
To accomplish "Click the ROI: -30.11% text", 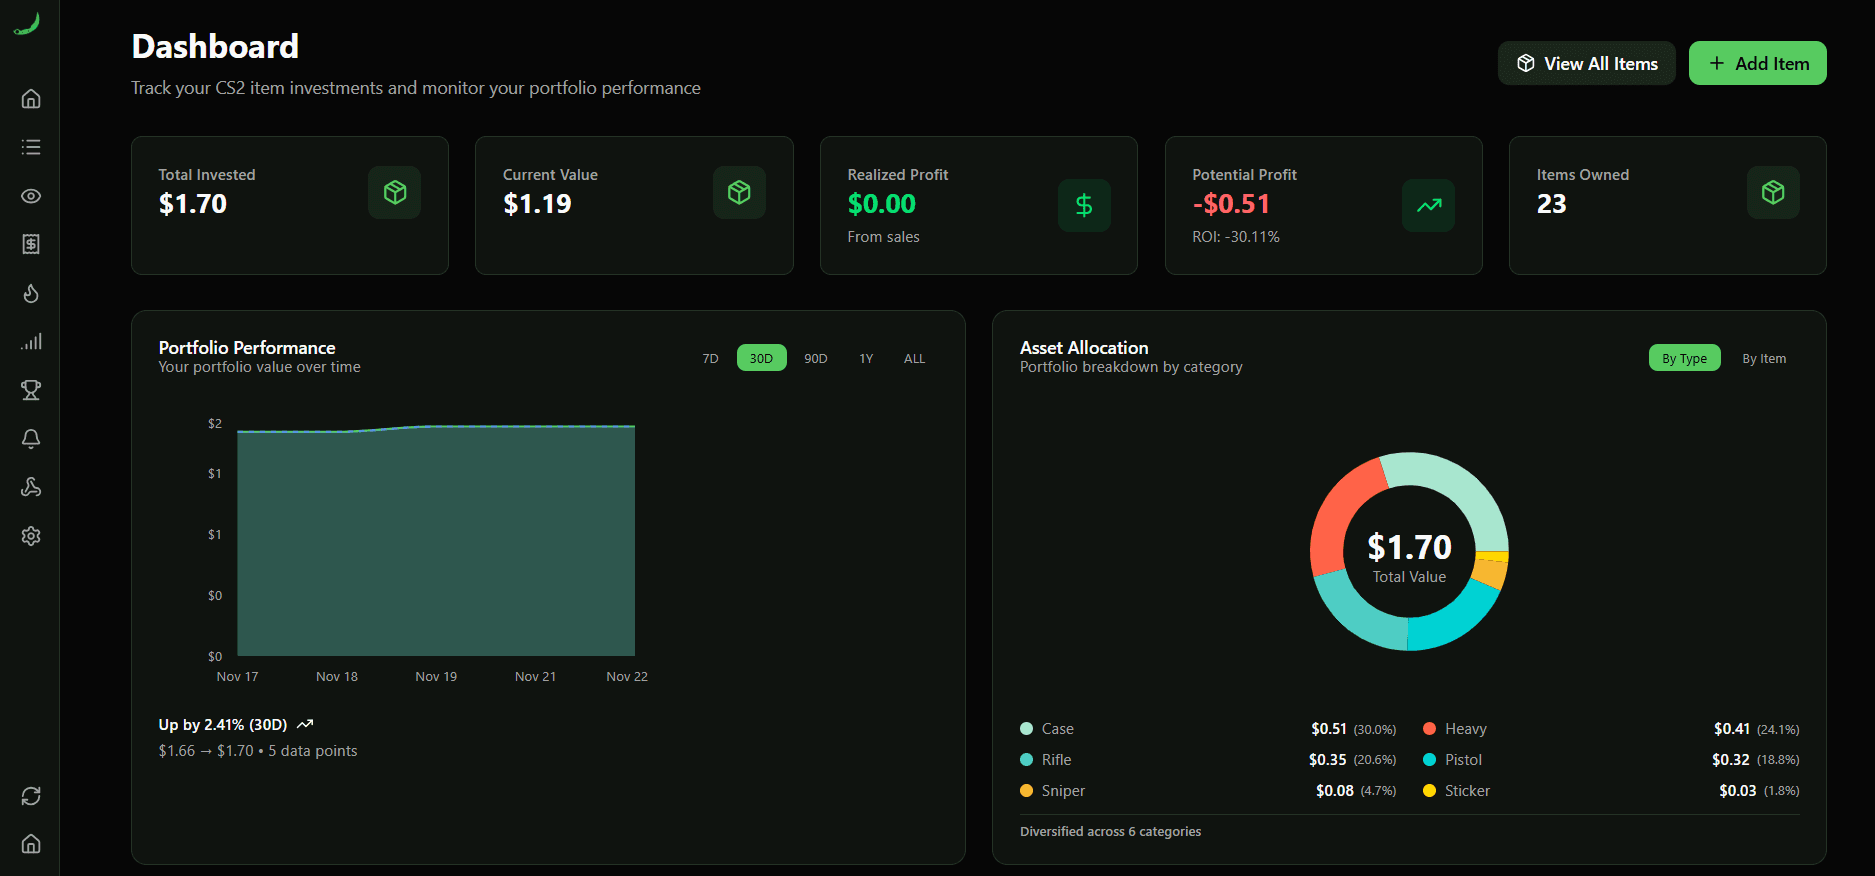I will [x=1236, y=237].
